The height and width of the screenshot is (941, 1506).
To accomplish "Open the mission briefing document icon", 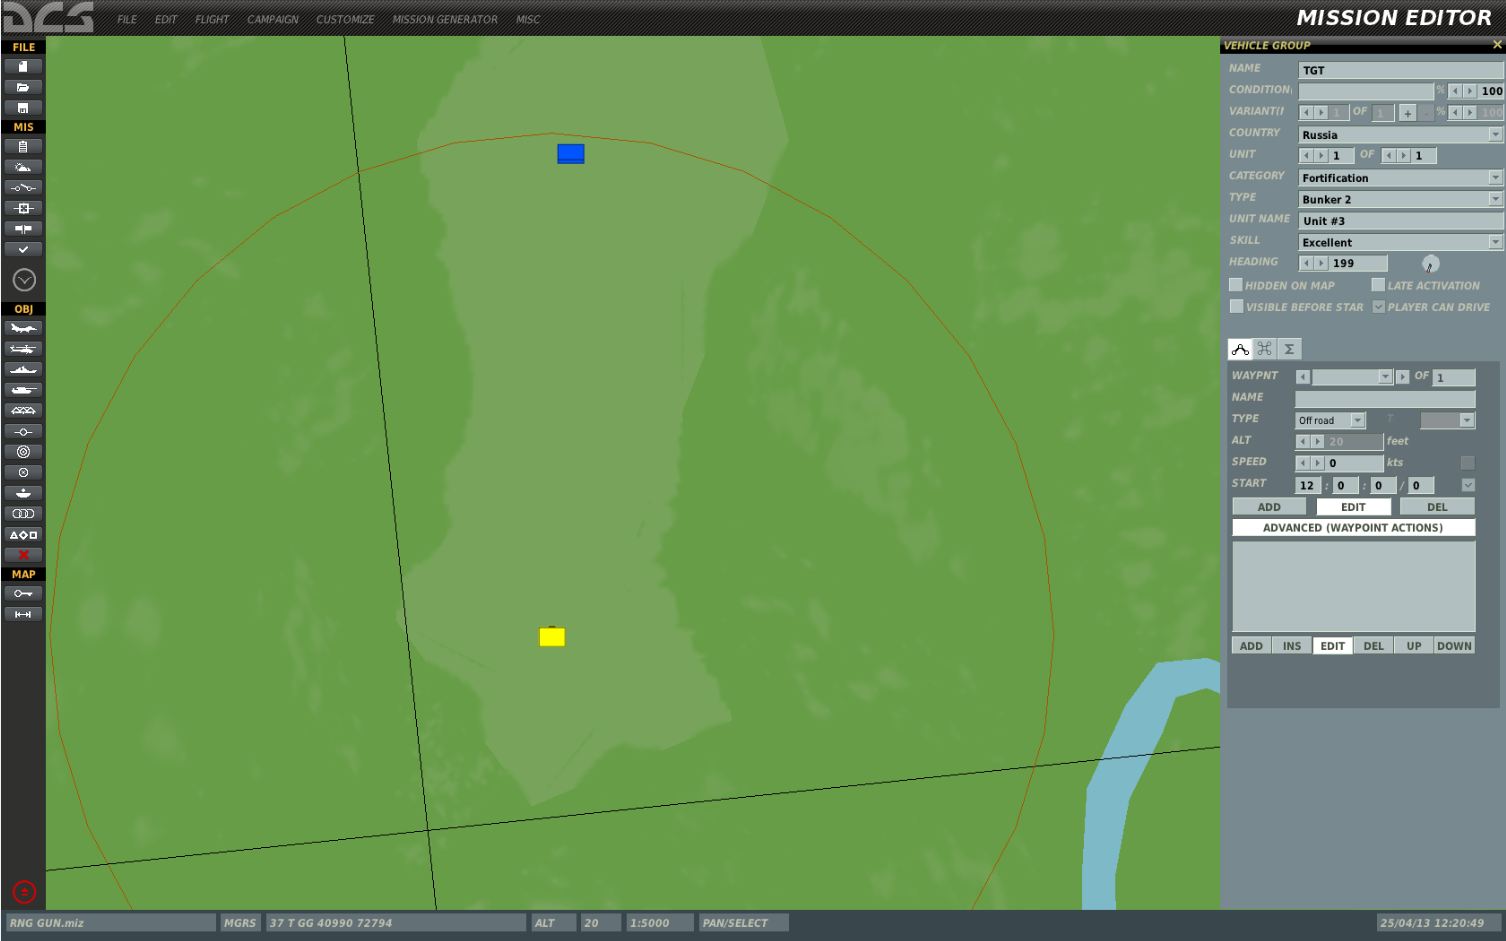I will click(23, 147).
